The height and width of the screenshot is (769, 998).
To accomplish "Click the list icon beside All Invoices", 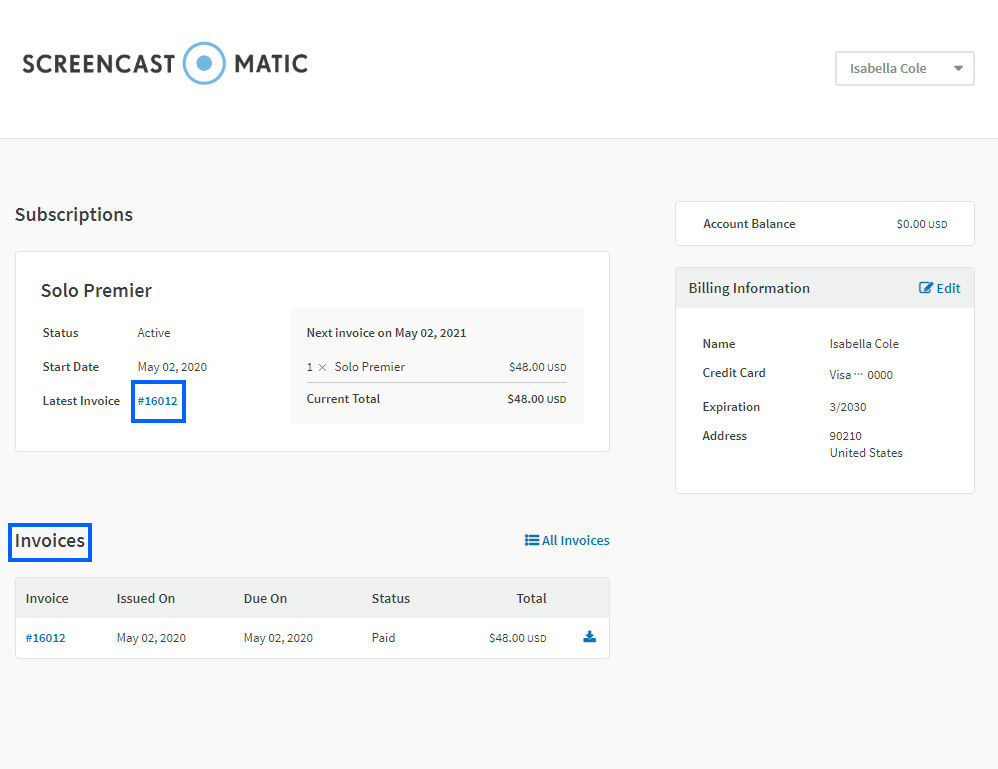I will [531, 540].
